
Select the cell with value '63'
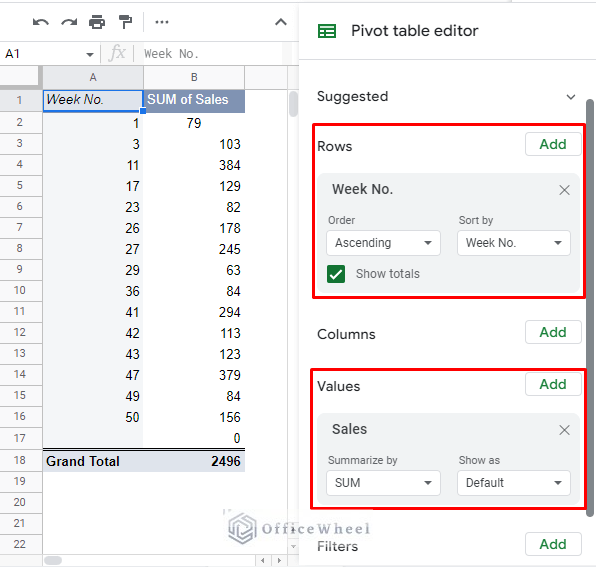point(194,270)
